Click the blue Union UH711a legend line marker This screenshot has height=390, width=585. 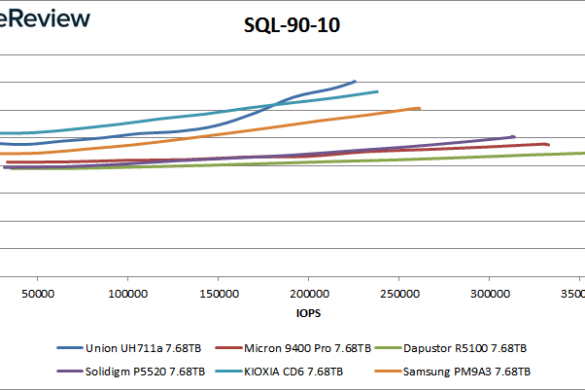click(x=70, y=348)
